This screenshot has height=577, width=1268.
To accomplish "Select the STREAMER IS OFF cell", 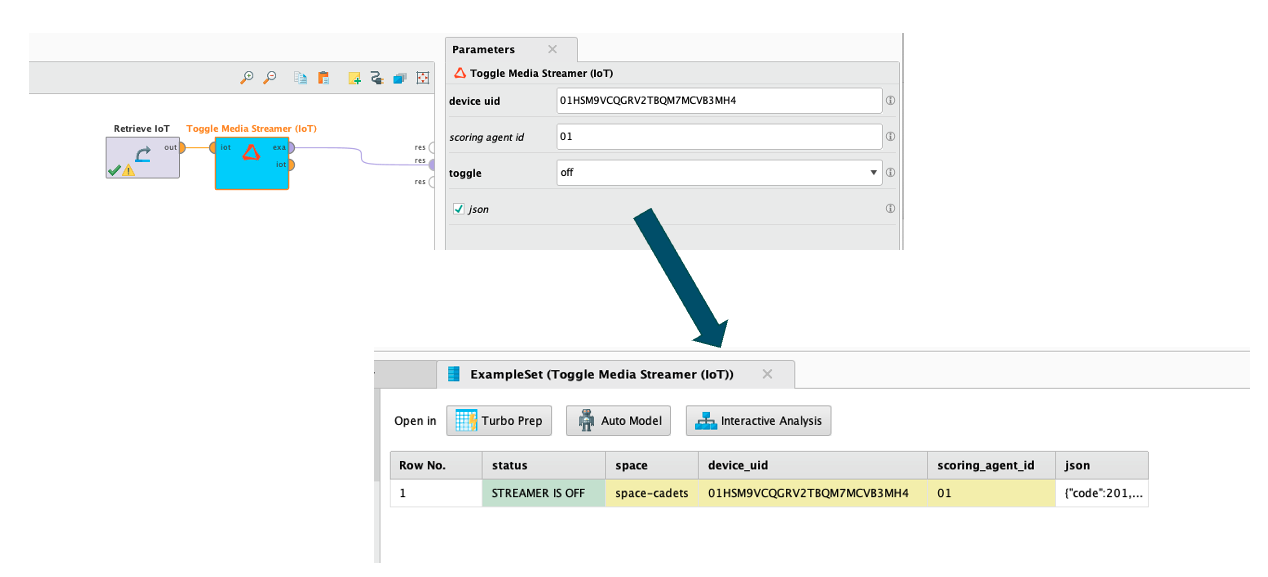I will [x=543, y=493].
